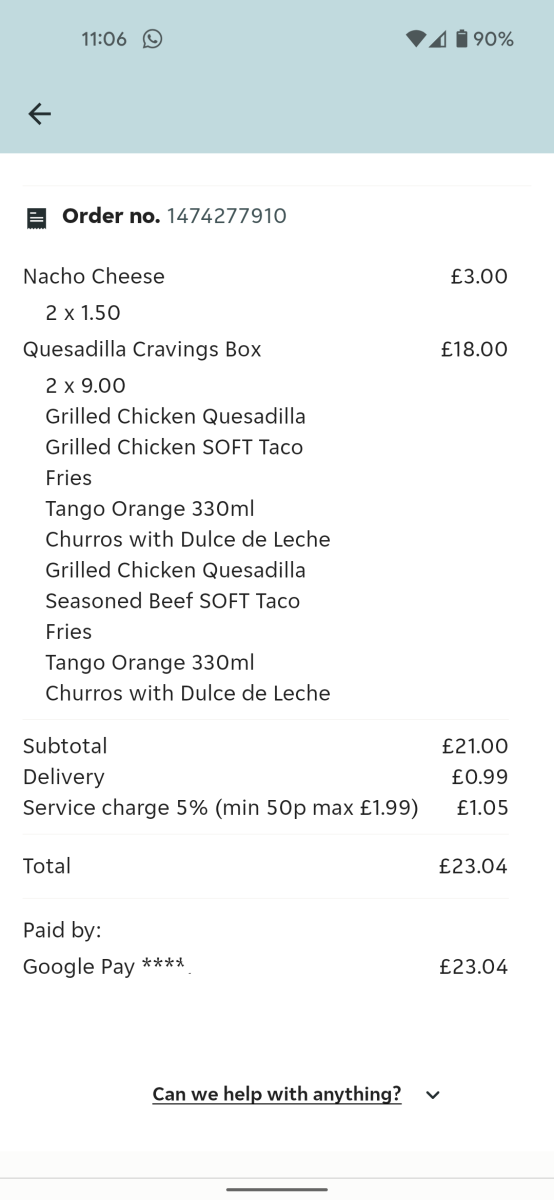The image size is (554, 1200).
Task: Tap the Total amount £23.04
Action: tap(473, 866)
